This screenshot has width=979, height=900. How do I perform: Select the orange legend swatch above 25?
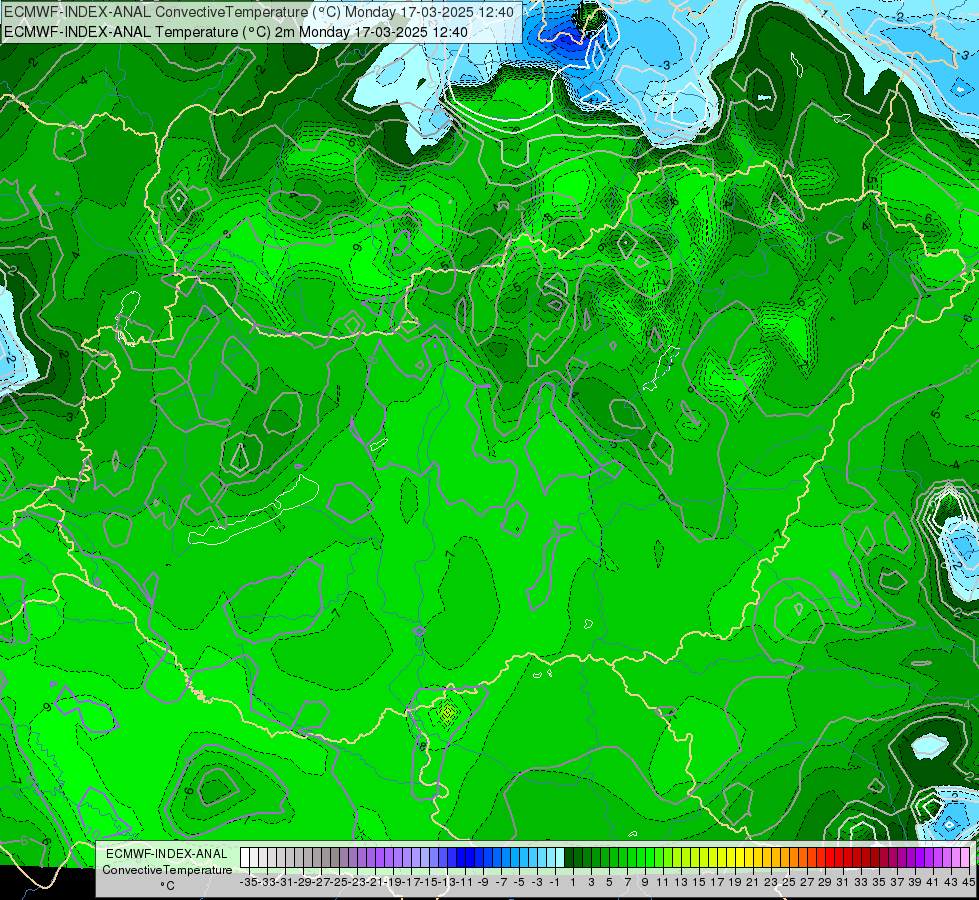[x=785, y=858]
